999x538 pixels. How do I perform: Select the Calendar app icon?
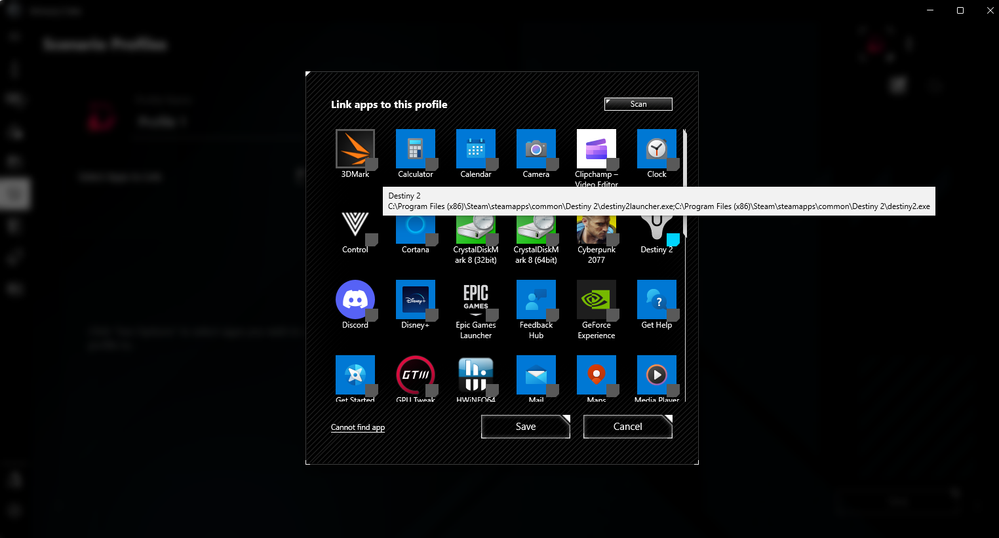coord(475,149)
